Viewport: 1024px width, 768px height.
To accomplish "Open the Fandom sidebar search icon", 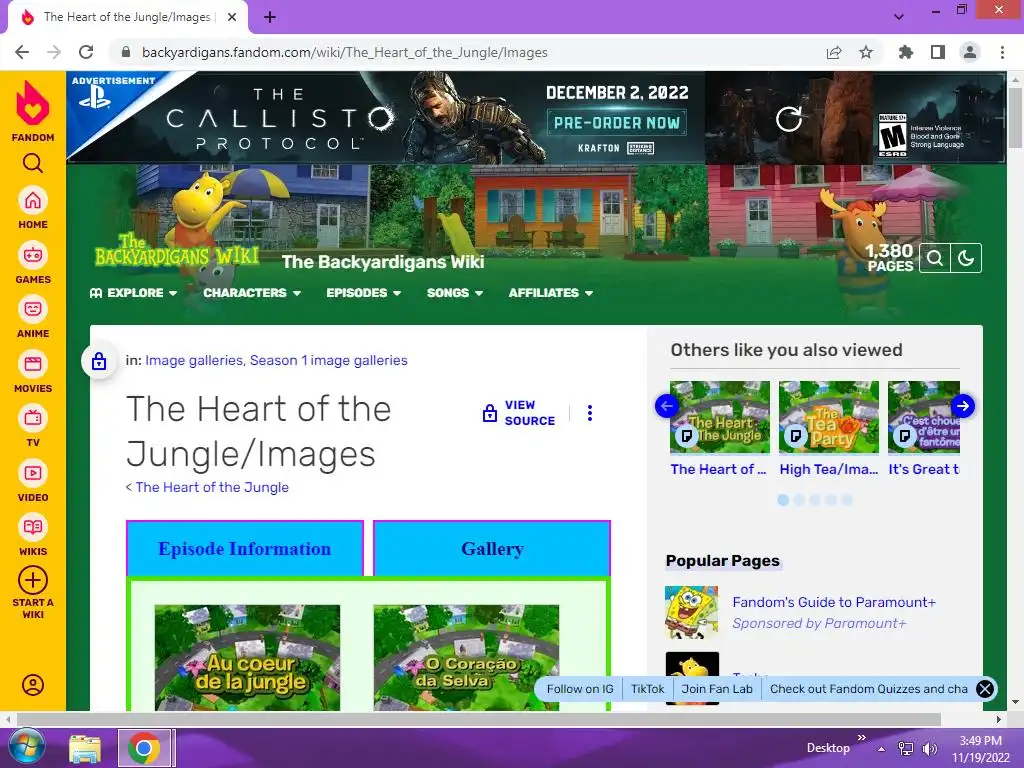I will click(33, 163).
